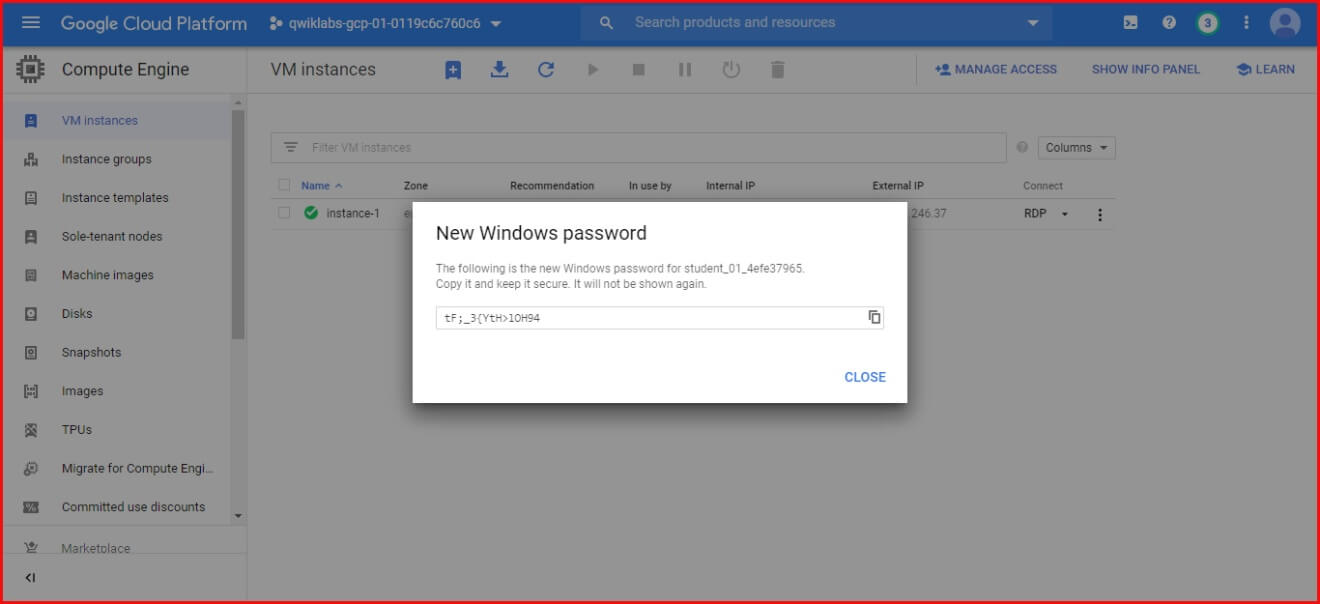Click the search magnifier icon
Screen dimensions: 1320x604
point(606,22)
